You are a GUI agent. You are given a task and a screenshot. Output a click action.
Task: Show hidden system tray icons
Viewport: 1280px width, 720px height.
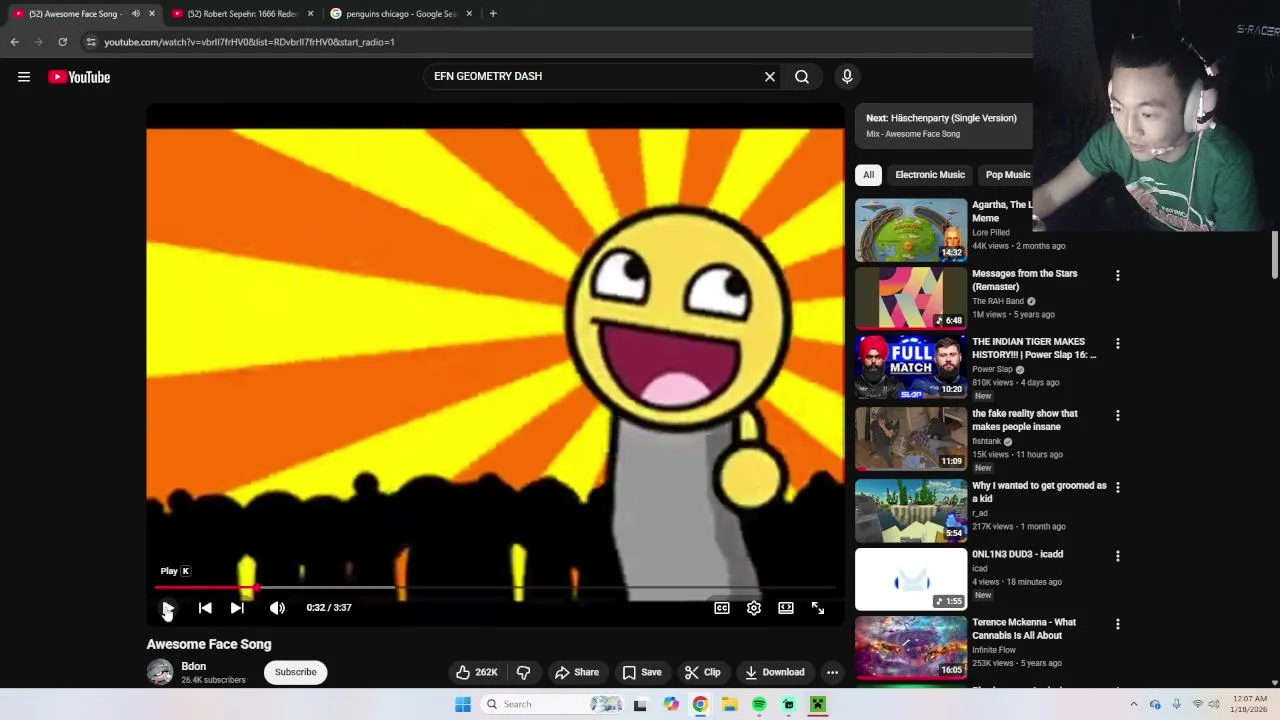tap(1133, 704)
